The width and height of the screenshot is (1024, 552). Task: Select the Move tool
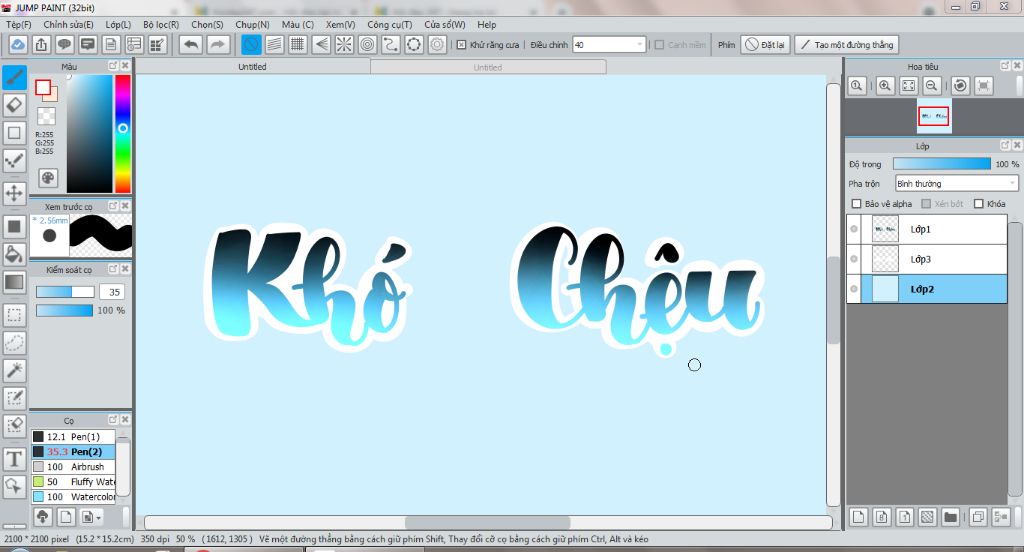tap(14, 193)
